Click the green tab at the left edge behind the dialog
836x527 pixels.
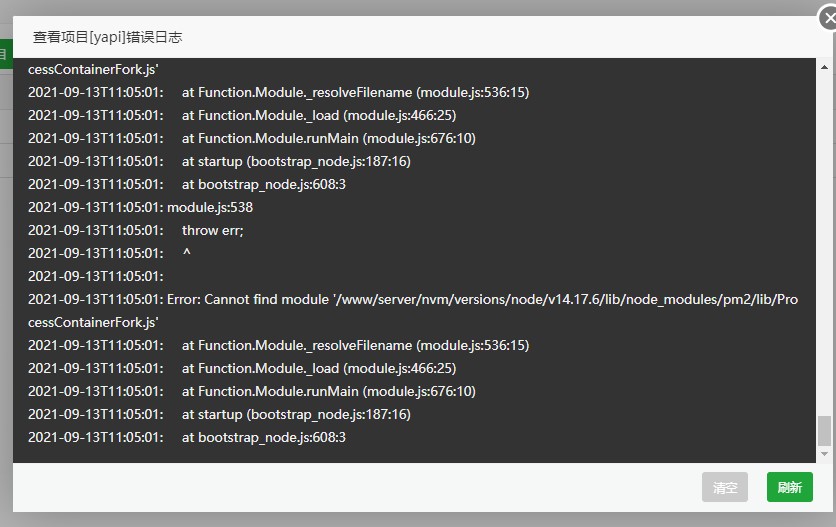(x=6, y=53)
